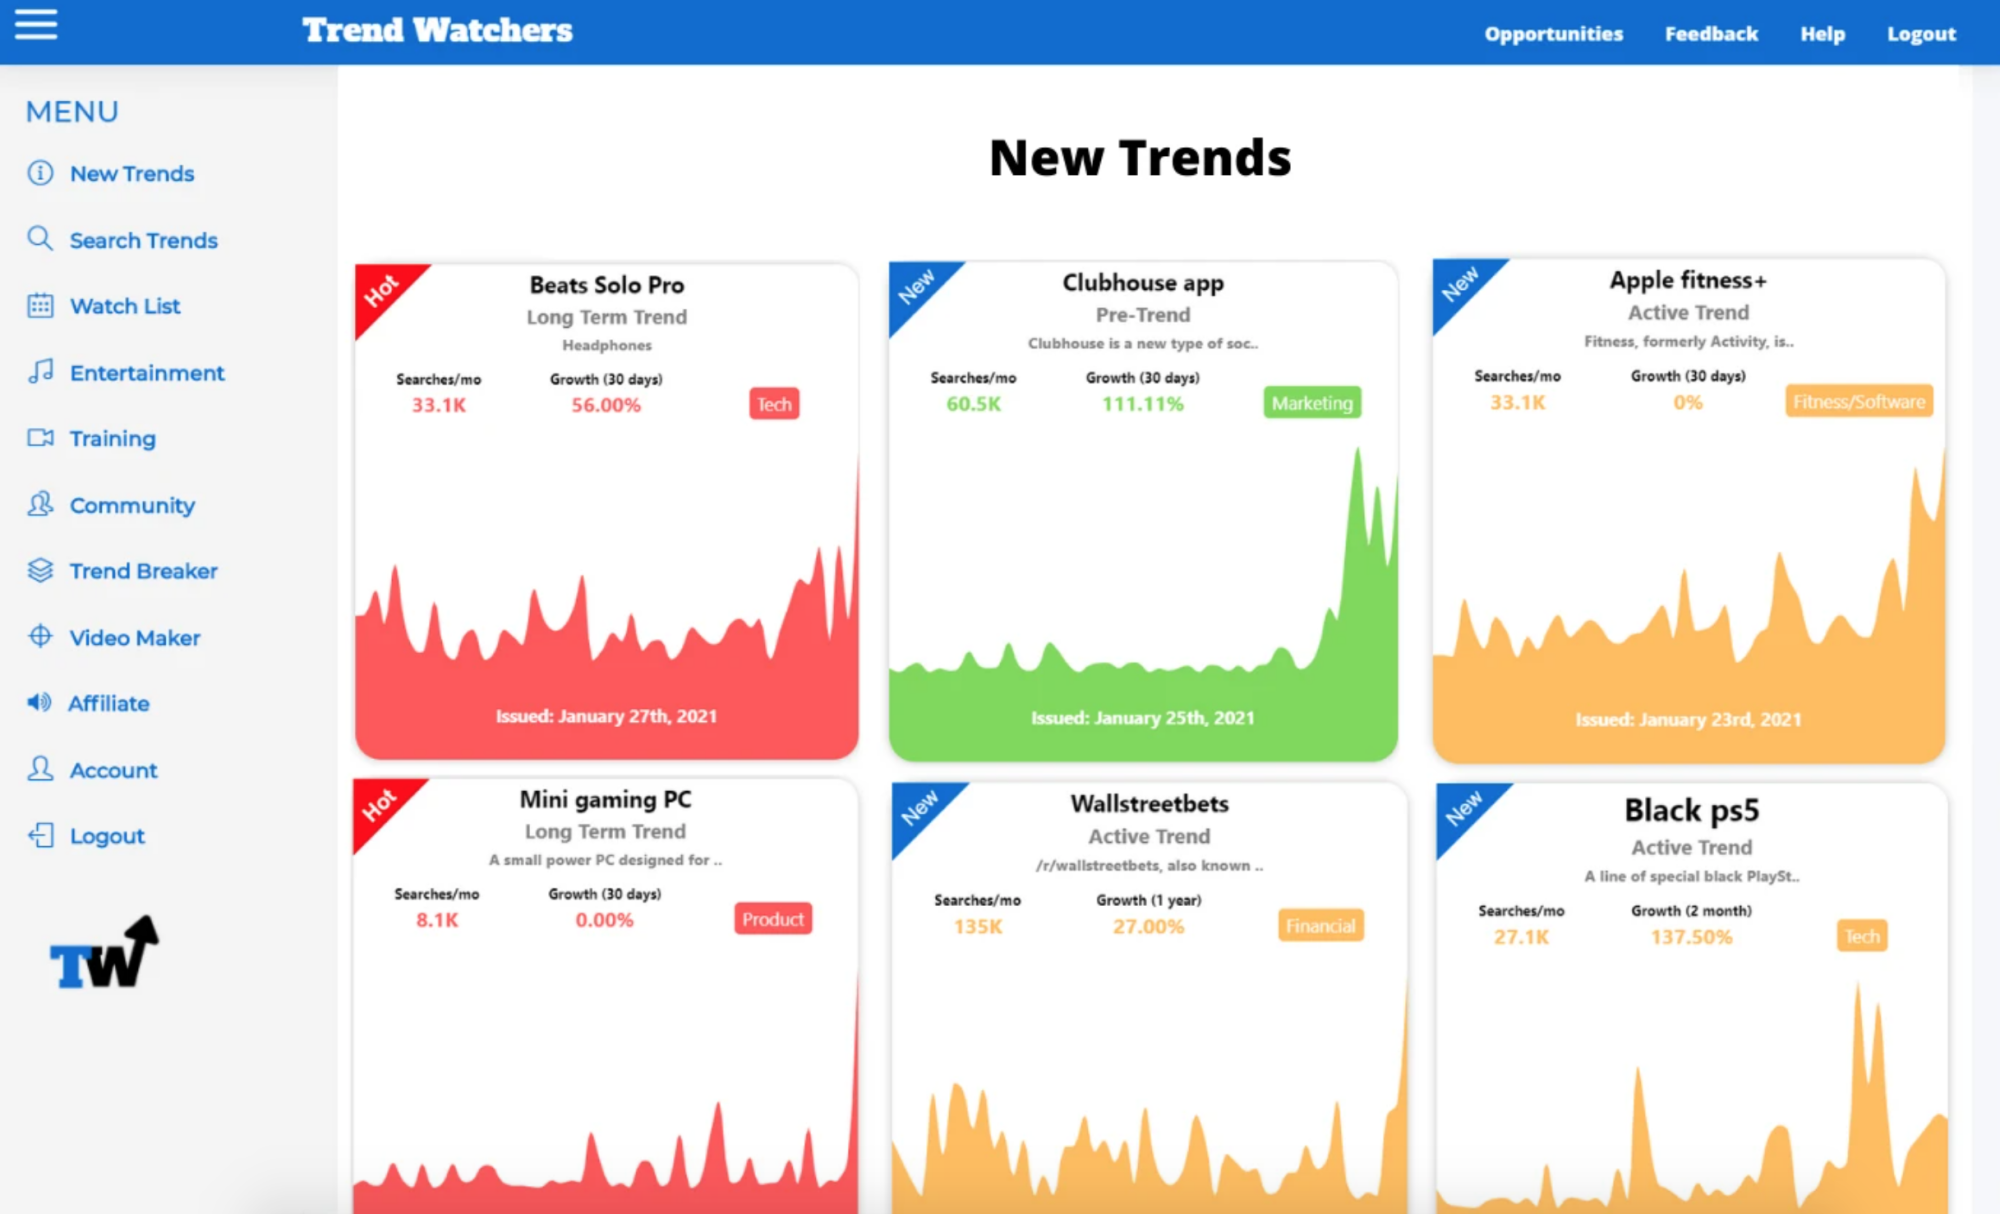Click the New ribbon on Apple fitness+
Image resolution: width=2000 pixels, height=1214 pixels.
1459,285
